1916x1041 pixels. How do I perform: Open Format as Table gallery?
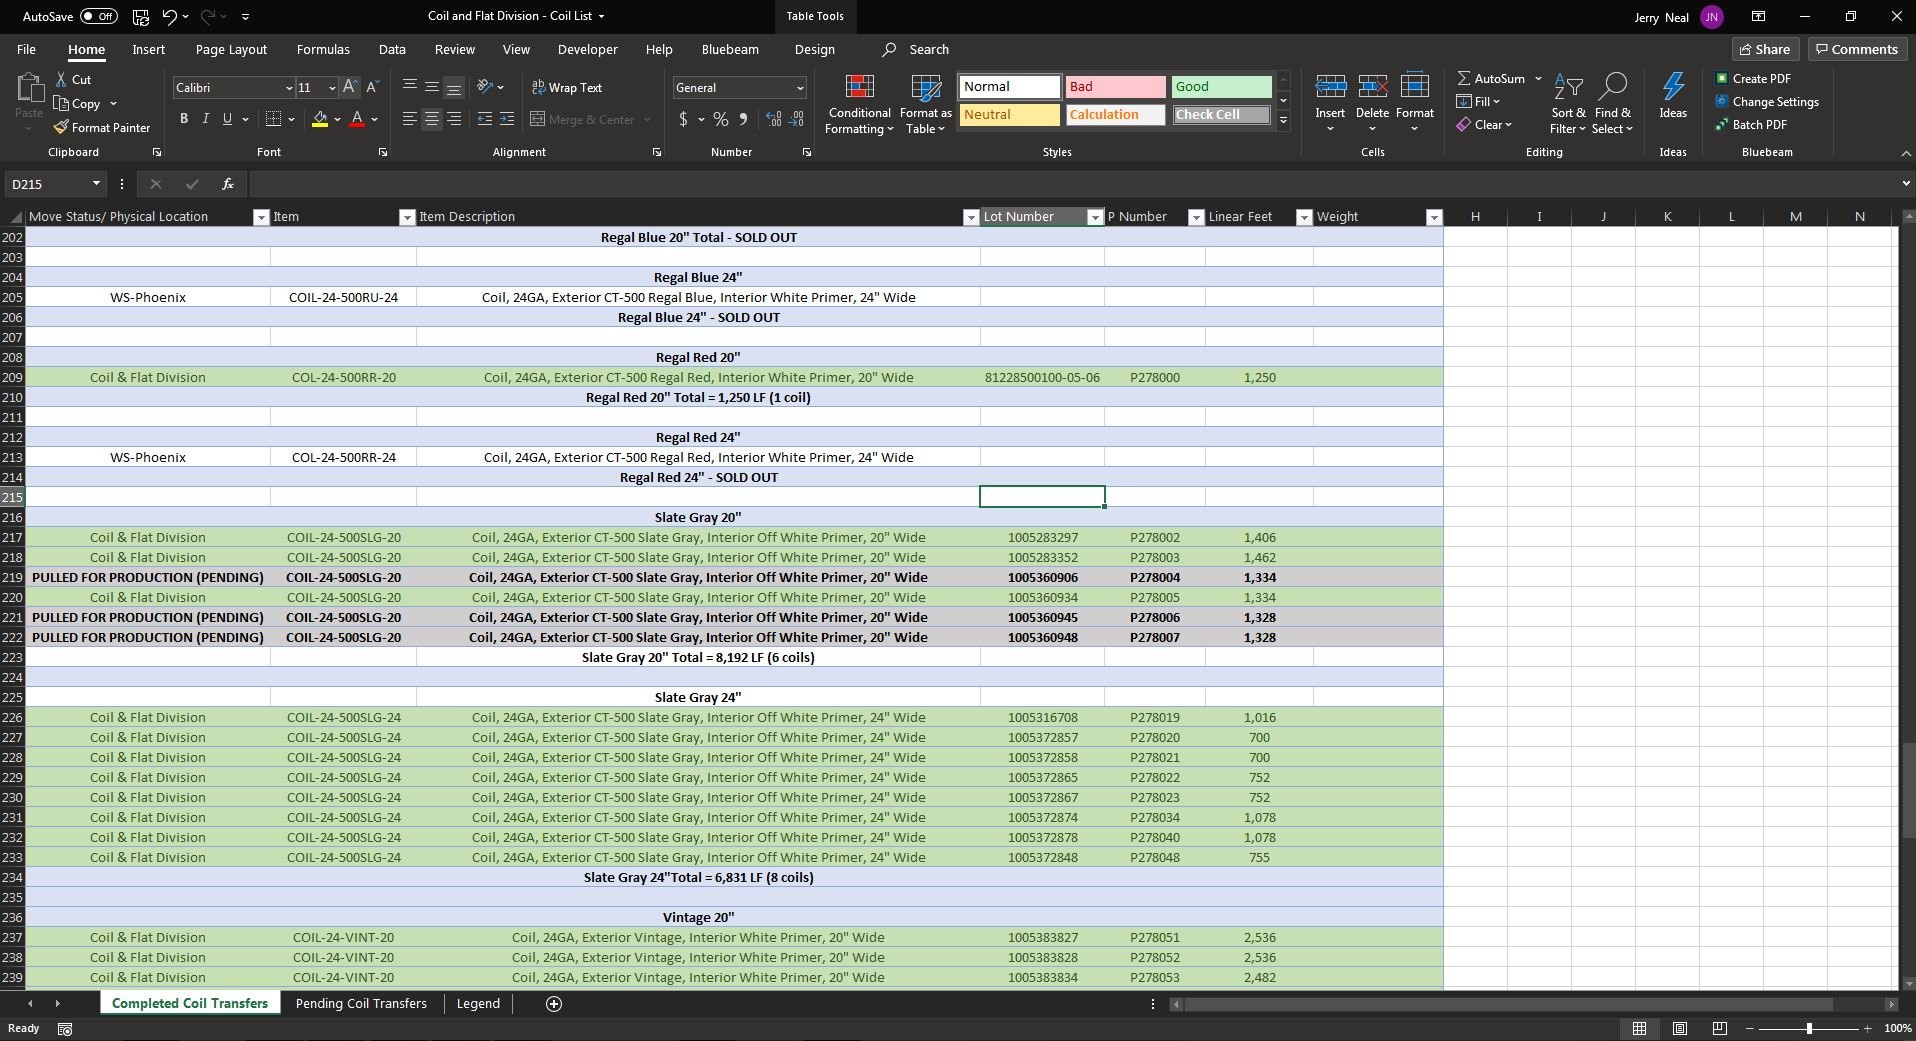[925, 104]
